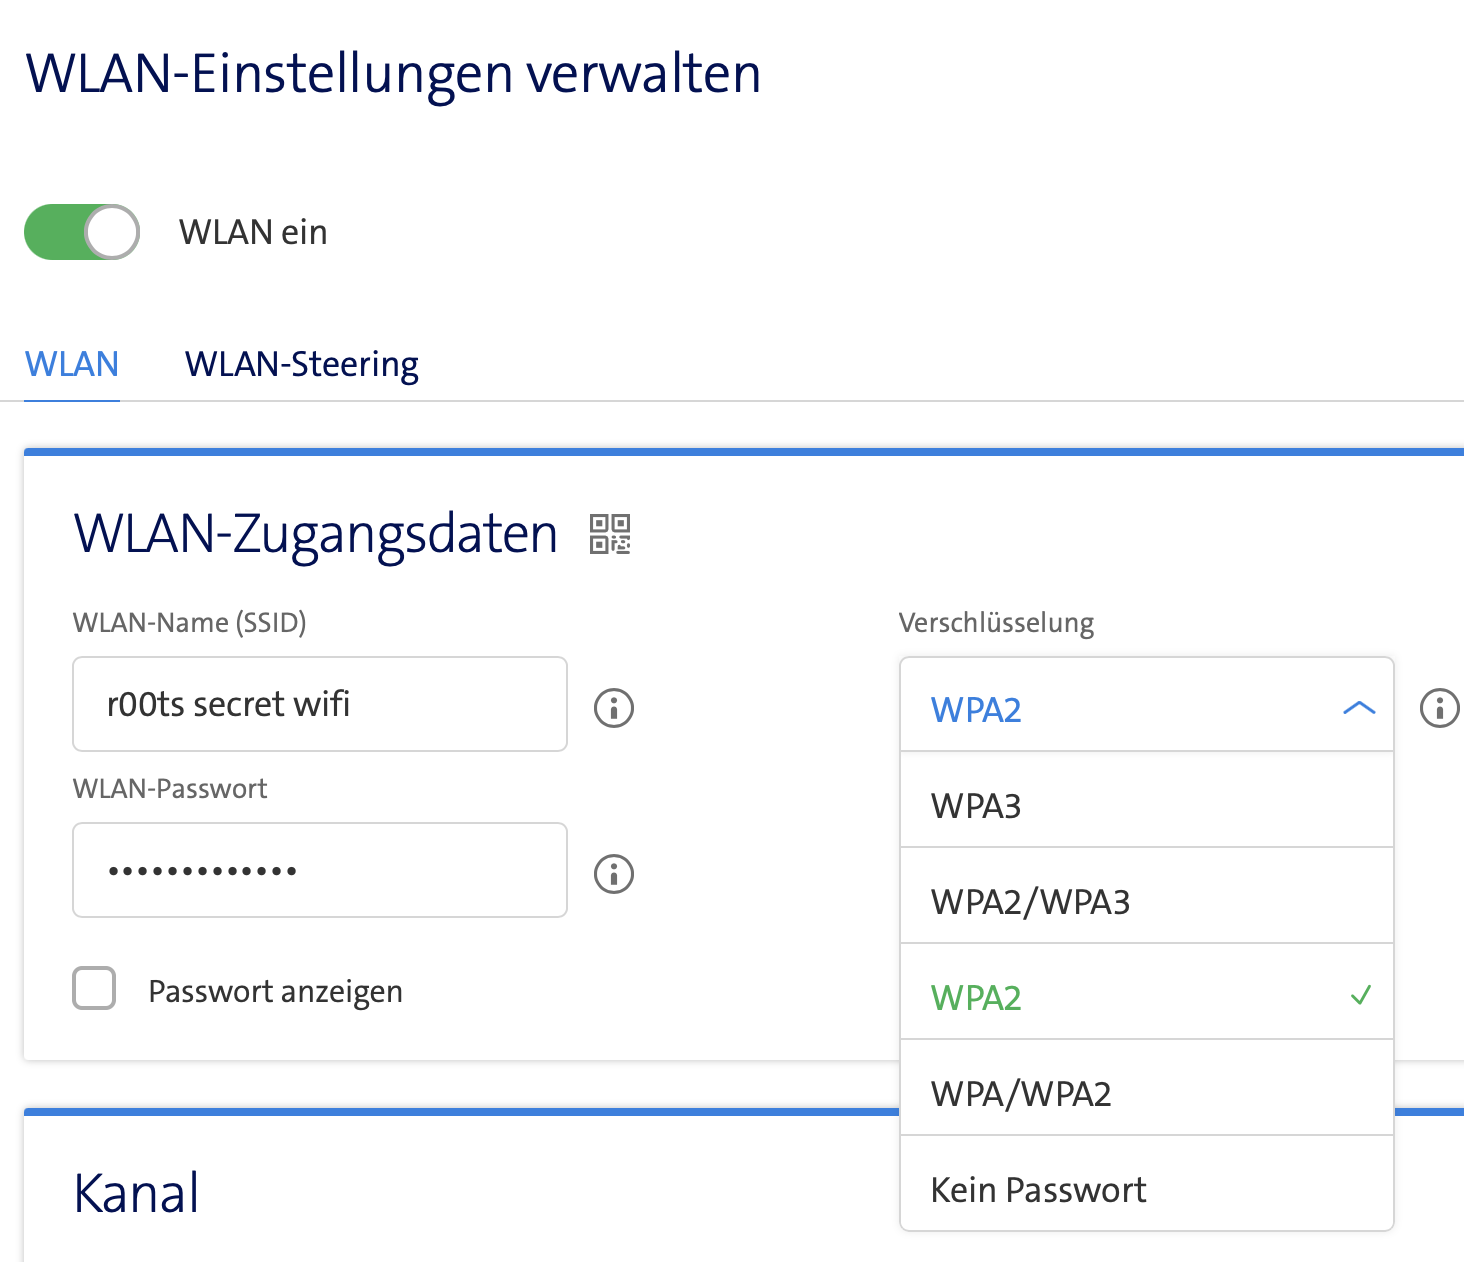Show info for Verschlüsselung dropdown
The image size is (1464, 1262).
click(1439, 708)
